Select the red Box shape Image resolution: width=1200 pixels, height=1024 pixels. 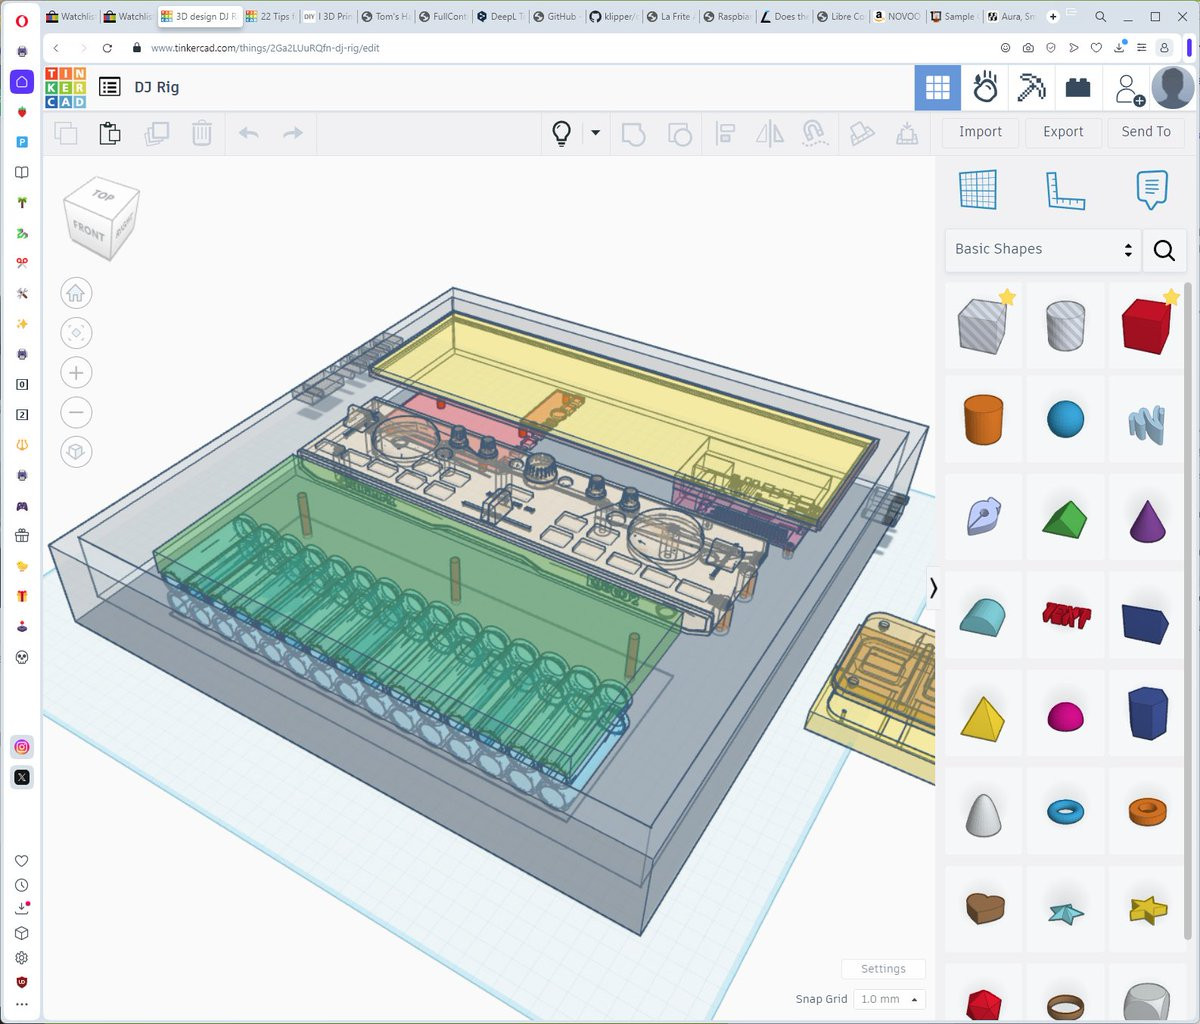tap(1146, 326)
